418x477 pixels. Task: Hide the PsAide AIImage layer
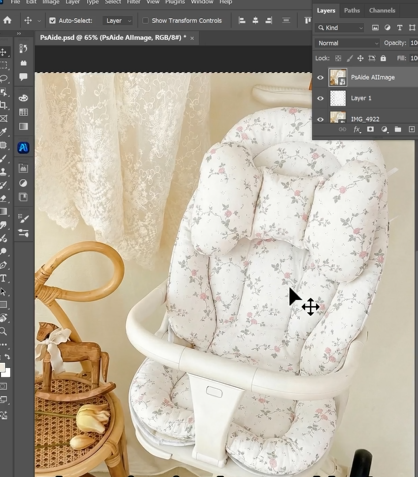[x=320, y=78]
